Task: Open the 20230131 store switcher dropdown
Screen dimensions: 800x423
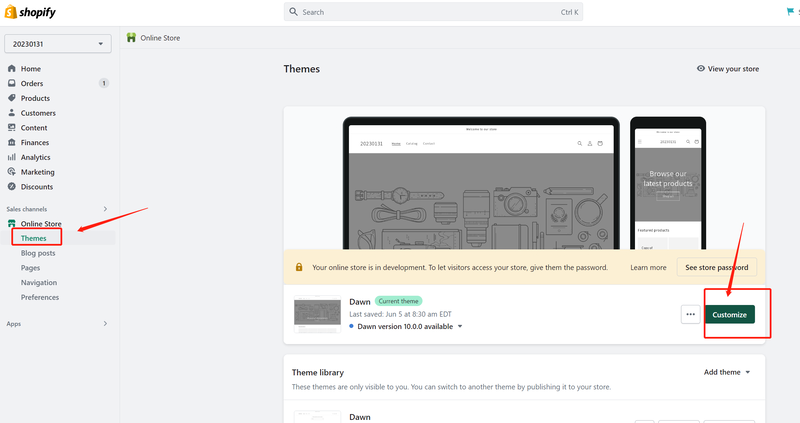Action: 58,44
